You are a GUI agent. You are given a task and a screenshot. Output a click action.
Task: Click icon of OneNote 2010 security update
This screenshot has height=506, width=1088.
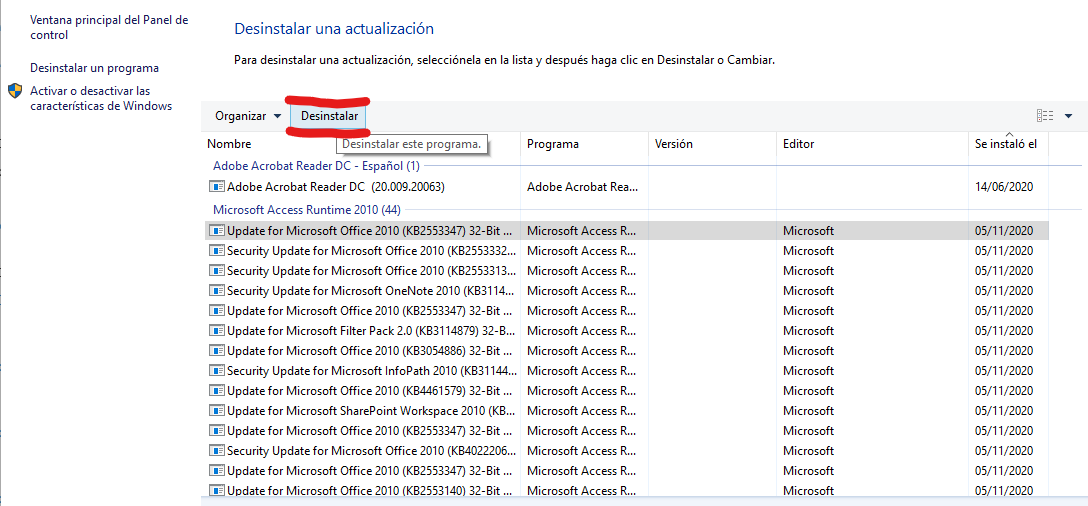coord(217,290)
